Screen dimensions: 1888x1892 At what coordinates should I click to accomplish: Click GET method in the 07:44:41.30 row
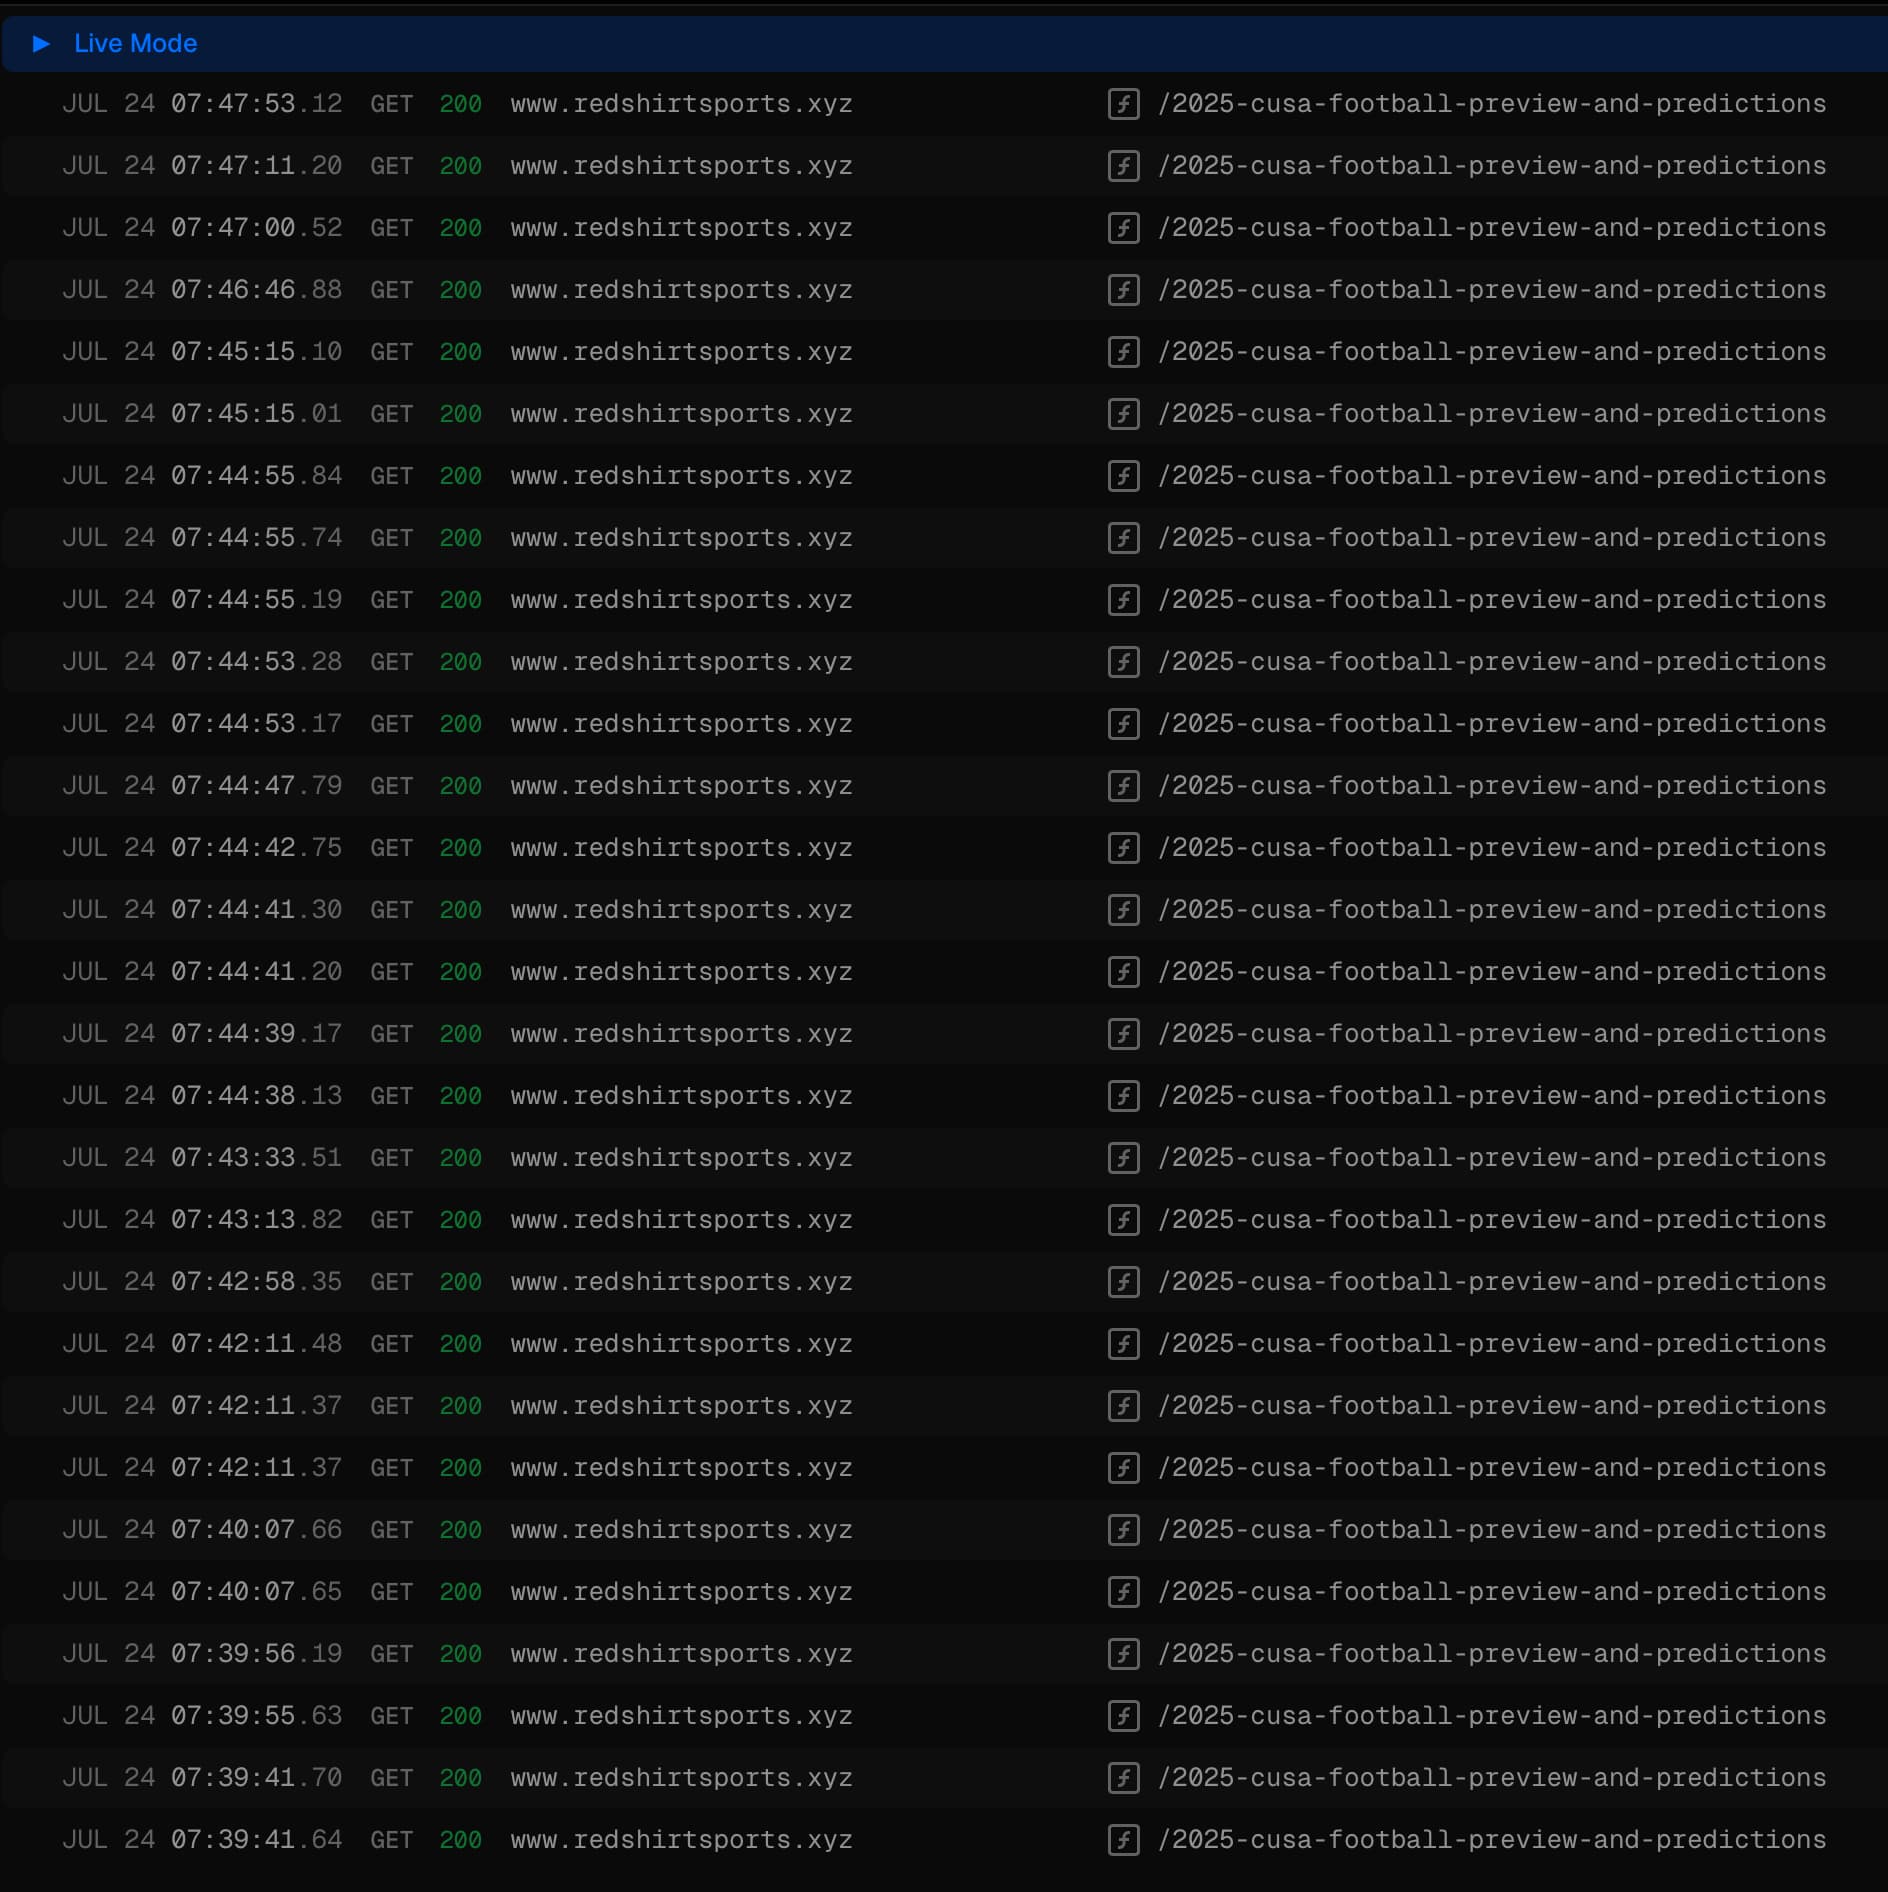pyautogui.click(x=391, y=910)
